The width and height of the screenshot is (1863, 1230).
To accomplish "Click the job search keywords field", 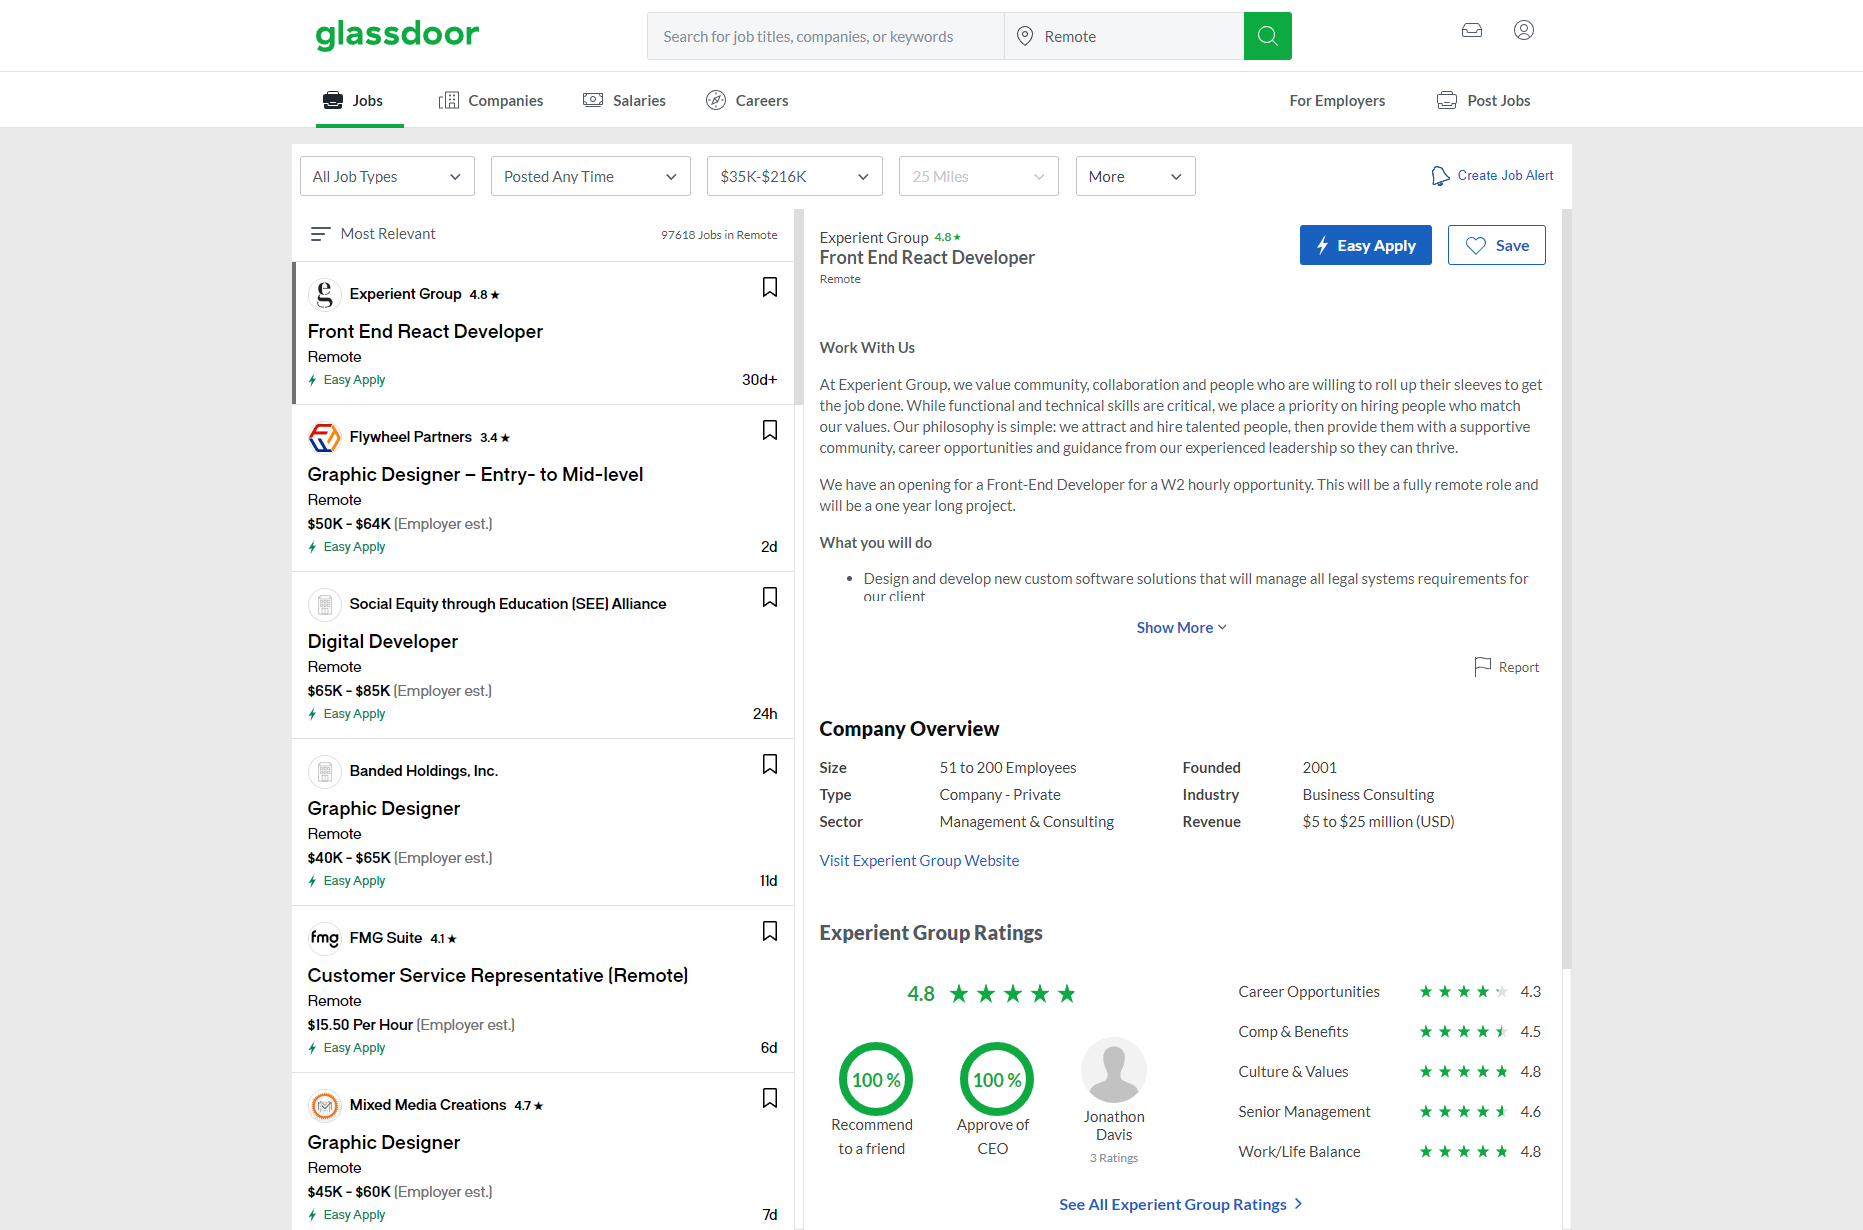I will (x=825, y=36).
